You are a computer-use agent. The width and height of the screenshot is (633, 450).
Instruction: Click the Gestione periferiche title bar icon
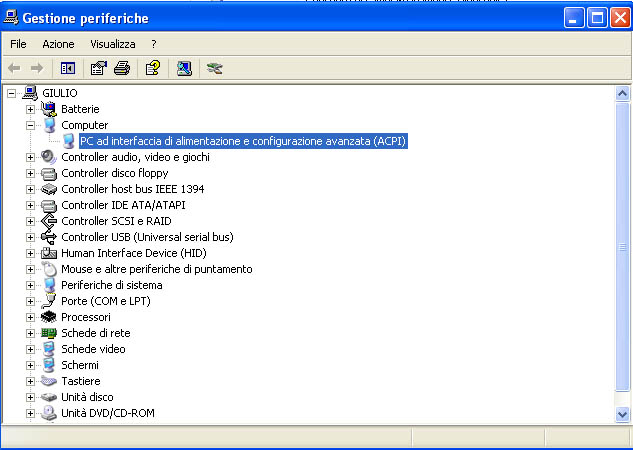point(11,17)
